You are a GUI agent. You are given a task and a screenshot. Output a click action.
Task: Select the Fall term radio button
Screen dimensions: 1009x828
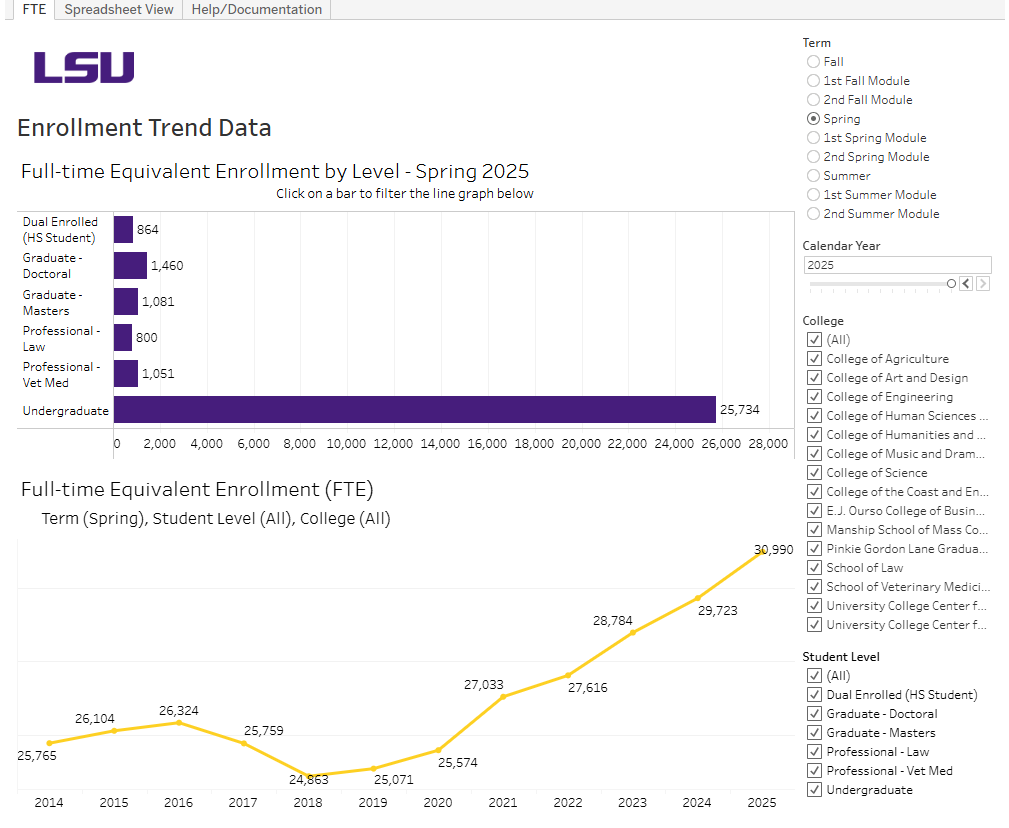tap(813, 61)
